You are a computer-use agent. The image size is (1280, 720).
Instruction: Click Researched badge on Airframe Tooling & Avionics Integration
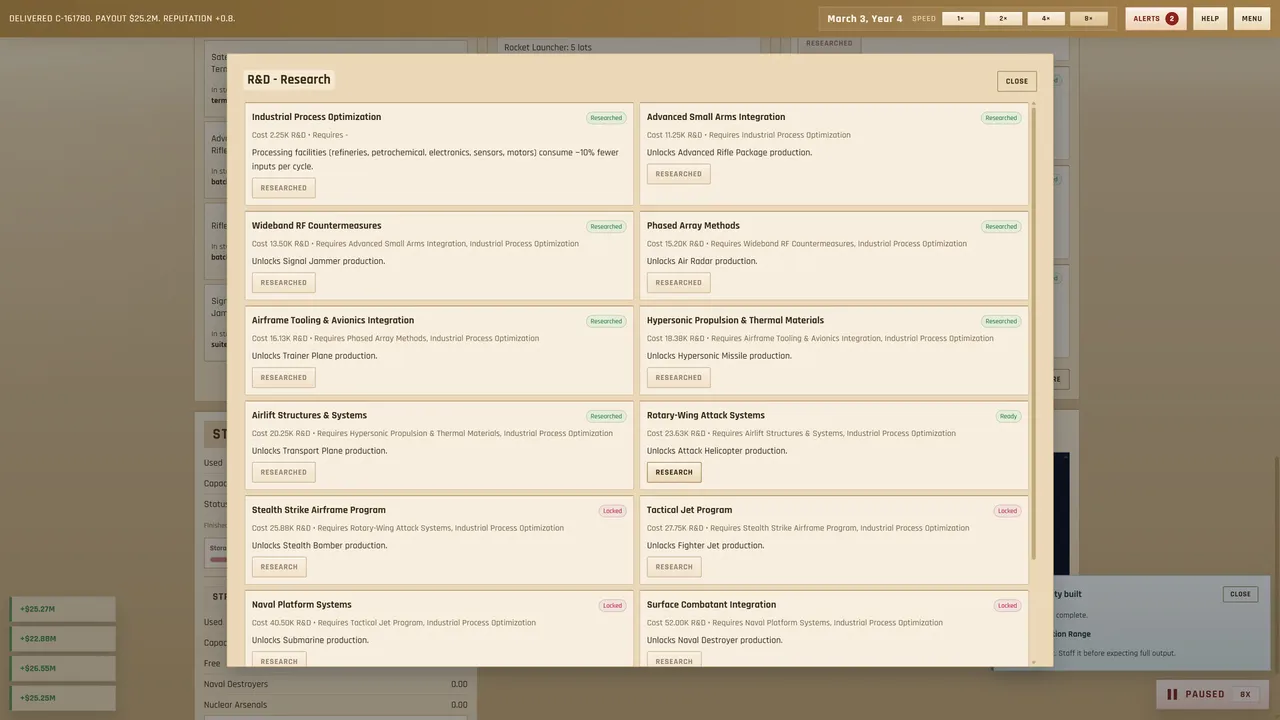coord(606,322)
